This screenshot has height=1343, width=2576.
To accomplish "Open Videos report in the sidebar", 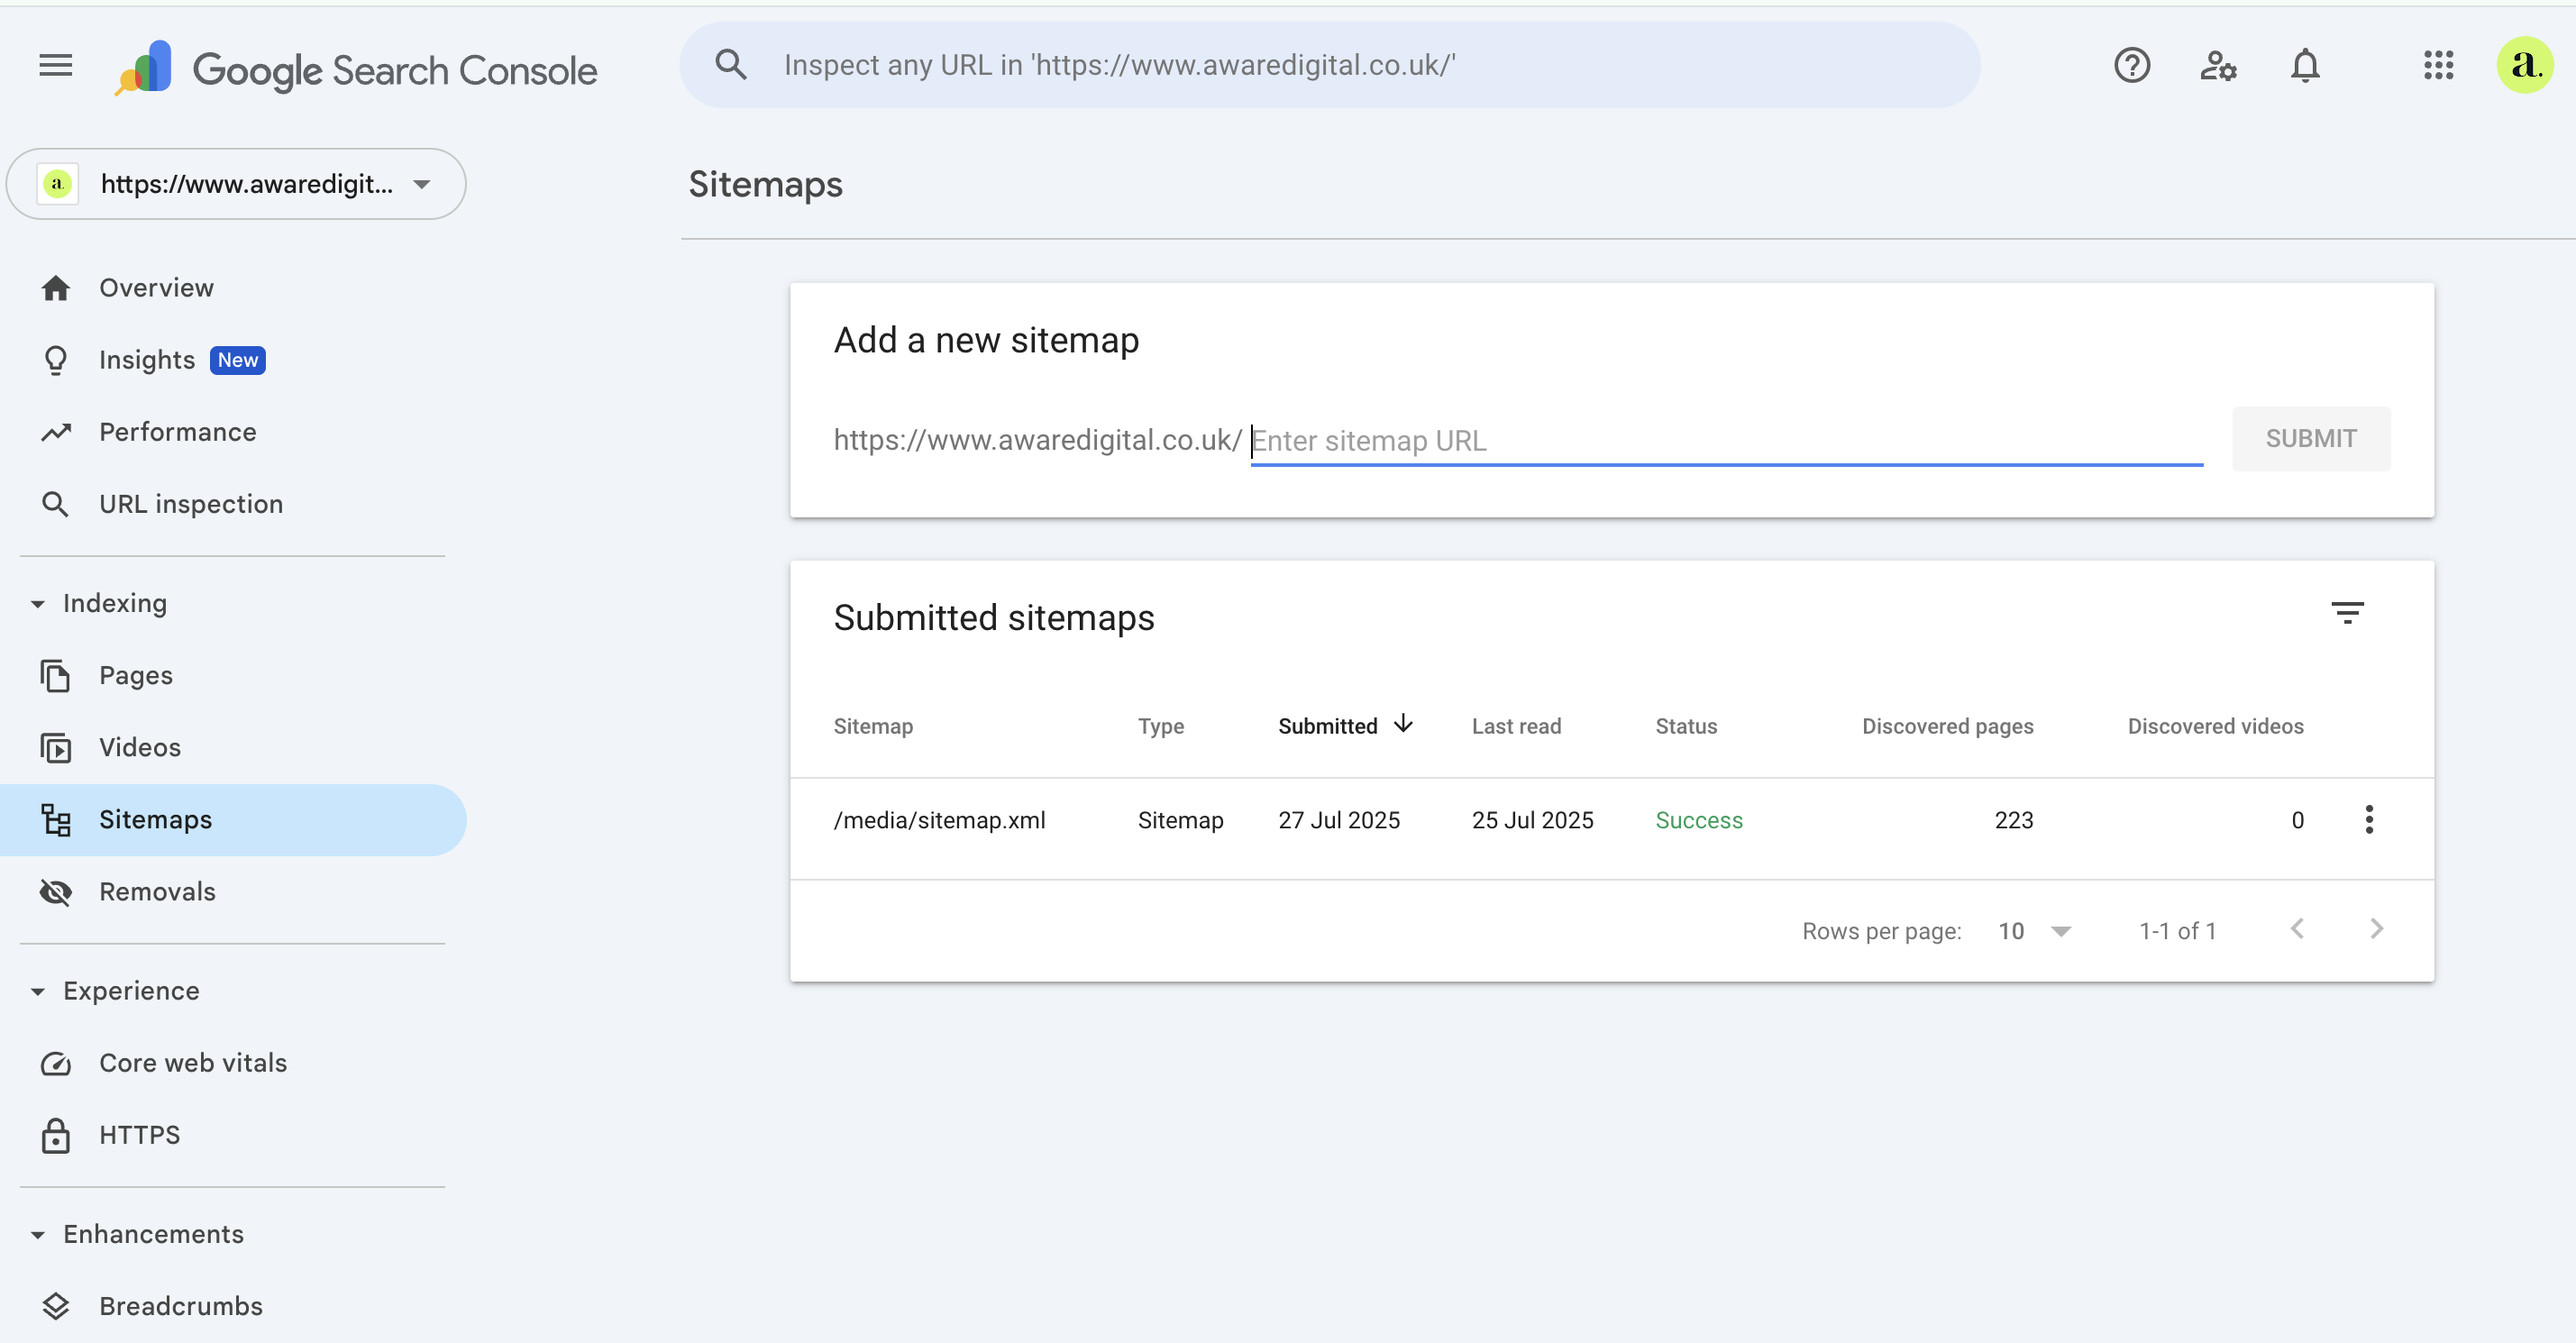I will pos(234,748).
